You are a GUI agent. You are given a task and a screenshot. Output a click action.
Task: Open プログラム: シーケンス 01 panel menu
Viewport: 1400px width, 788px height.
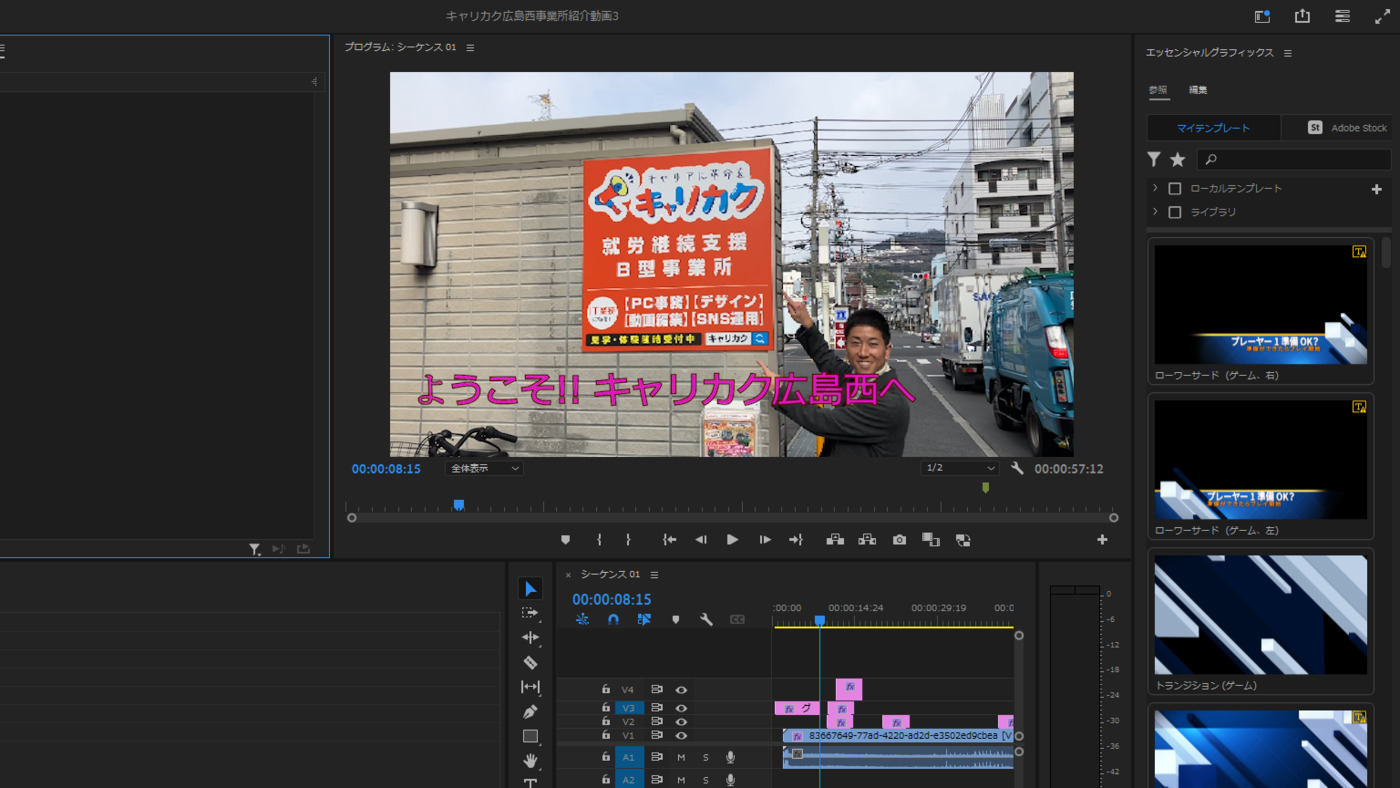[470, 47]
